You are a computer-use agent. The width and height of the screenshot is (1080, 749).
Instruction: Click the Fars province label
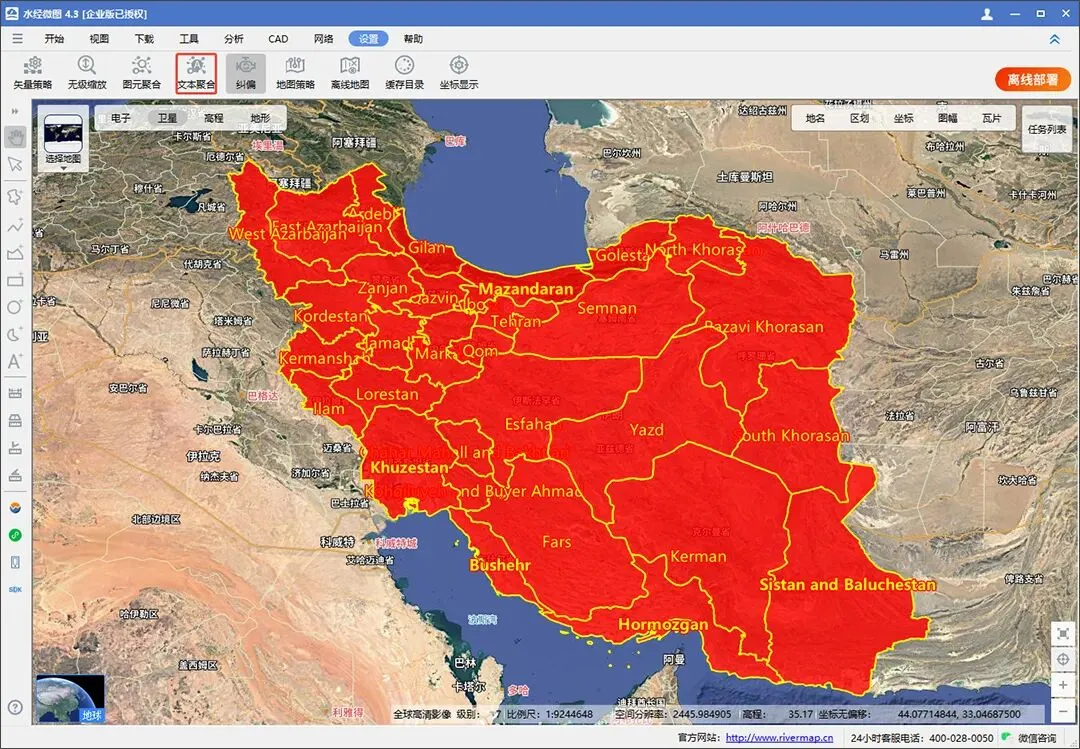click(557, 542)
